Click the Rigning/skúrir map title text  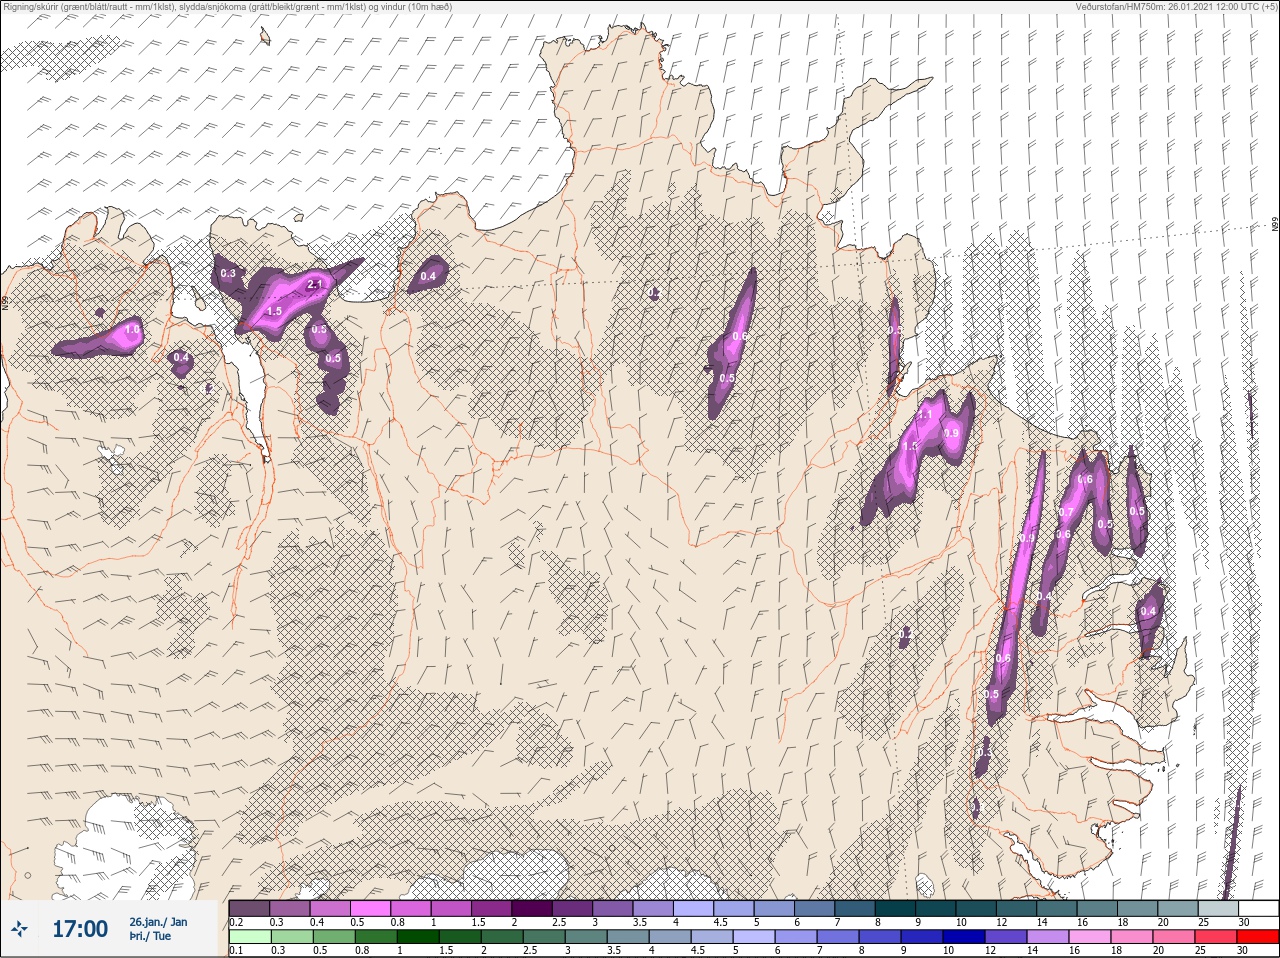tap(227, 7)
